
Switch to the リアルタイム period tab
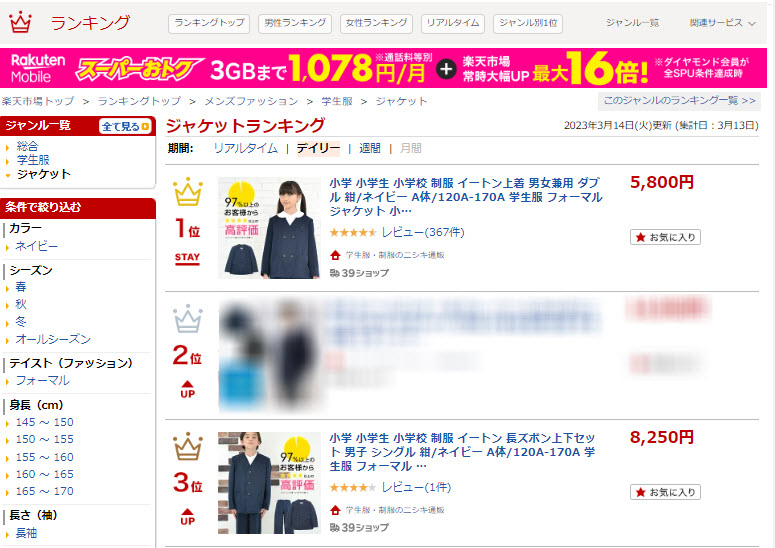tap(245, 148)
